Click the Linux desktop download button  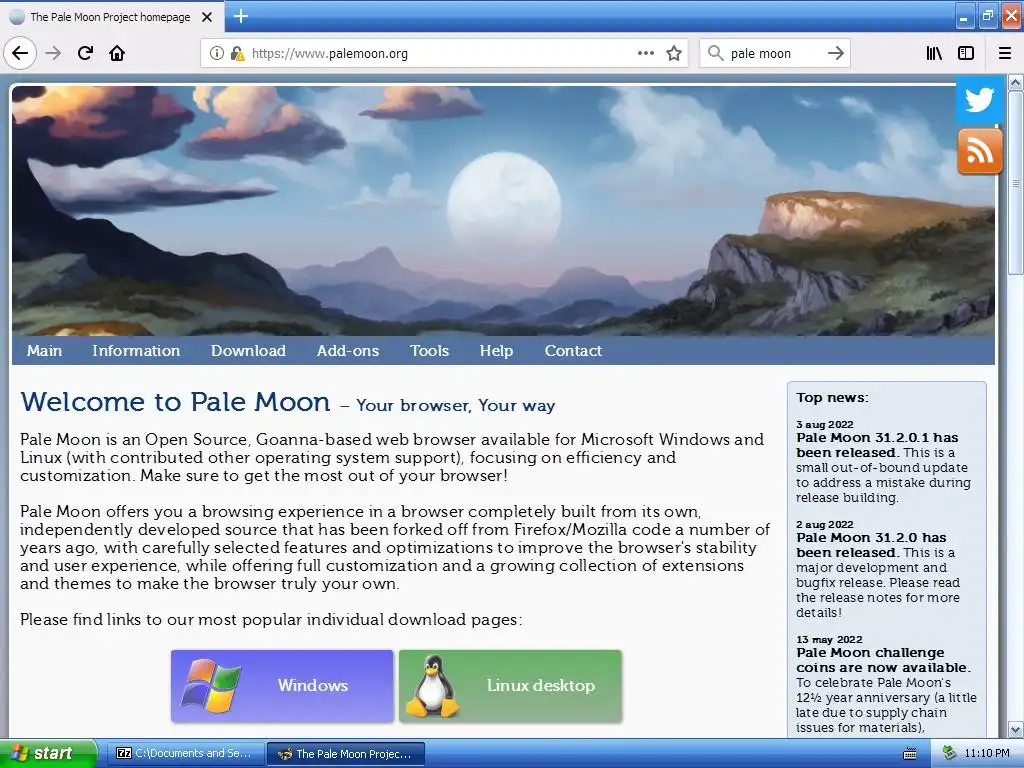510,686
